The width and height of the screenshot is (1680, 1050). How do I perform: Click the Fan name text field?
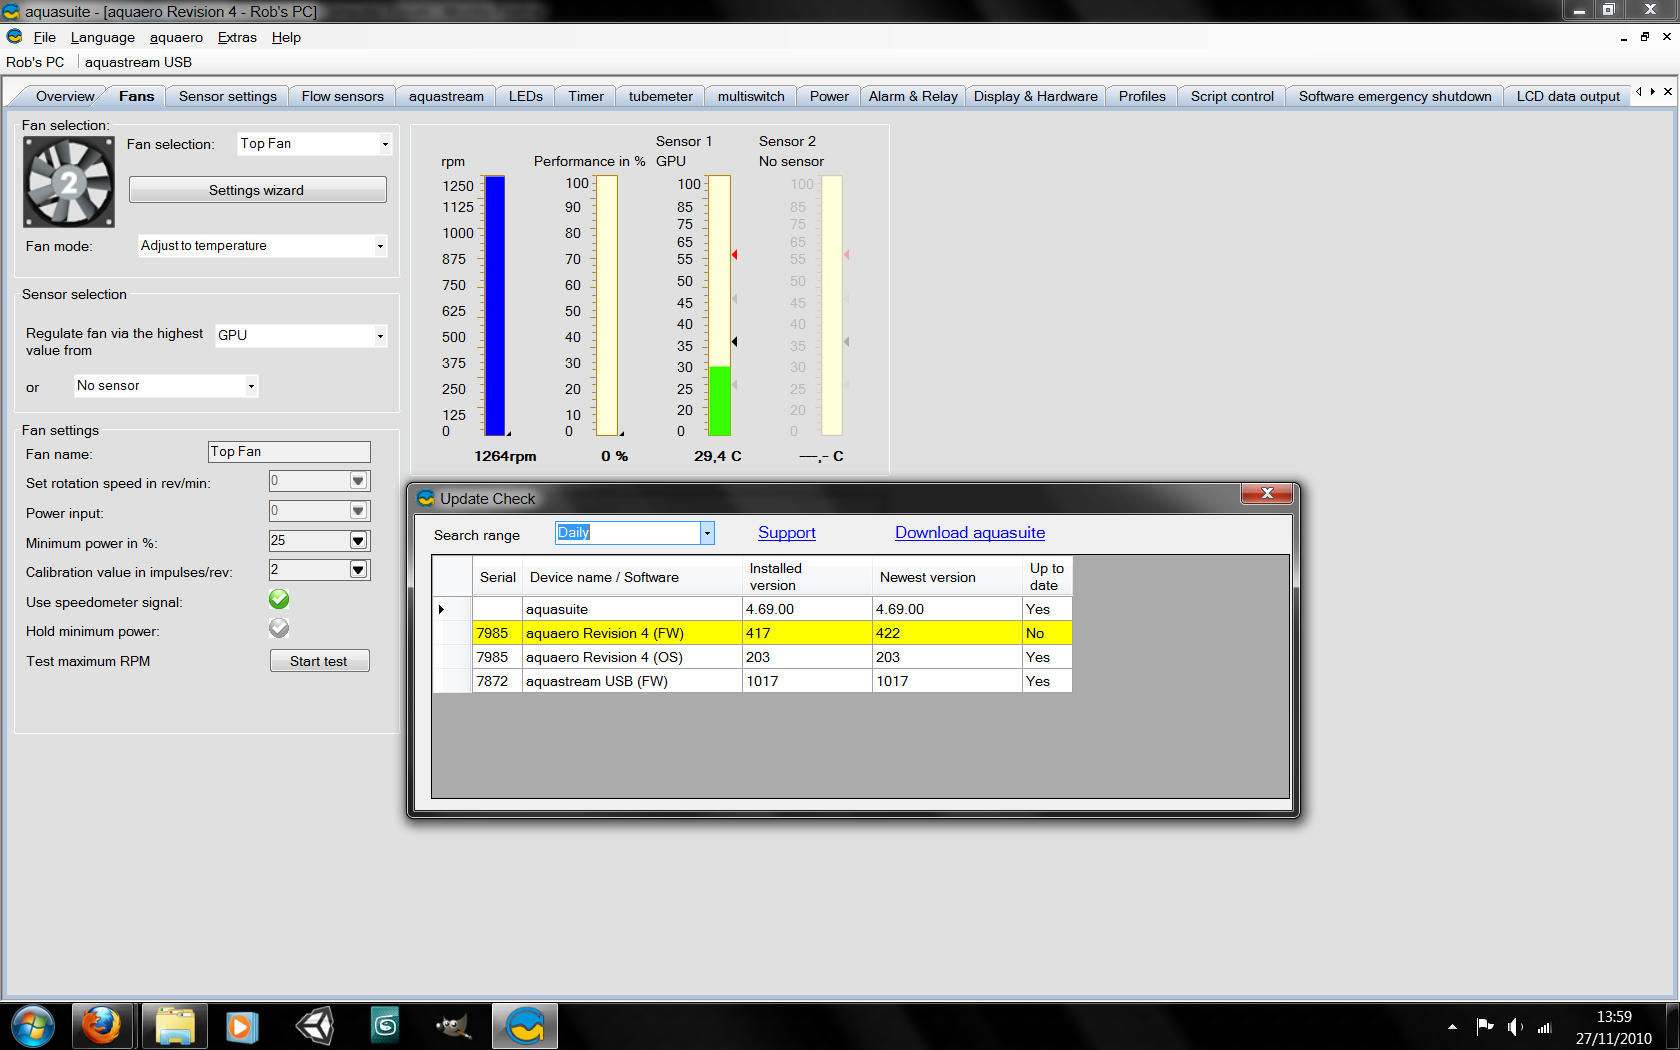(x=289, y=452)
